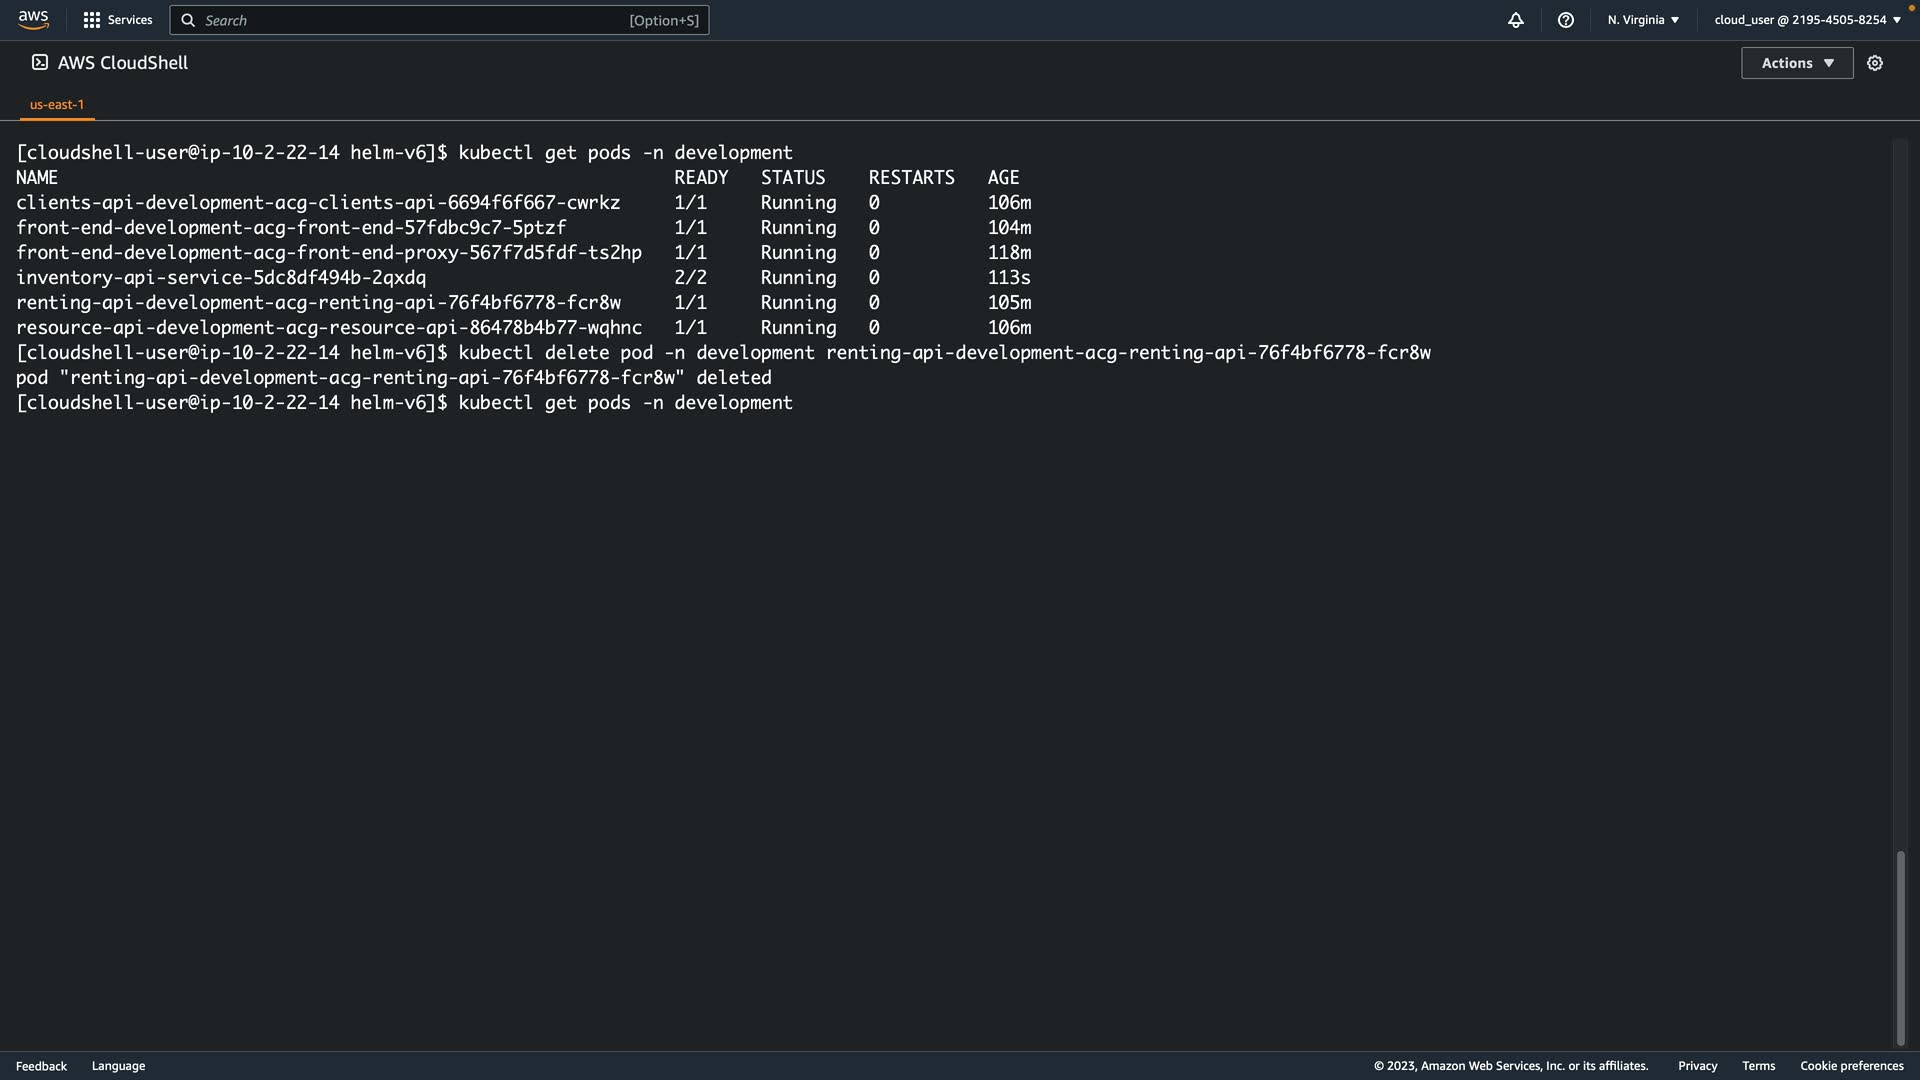Click the AWS logo home icon
The height and width of the screenshot is (1080, 1920).
coord(33,20)
